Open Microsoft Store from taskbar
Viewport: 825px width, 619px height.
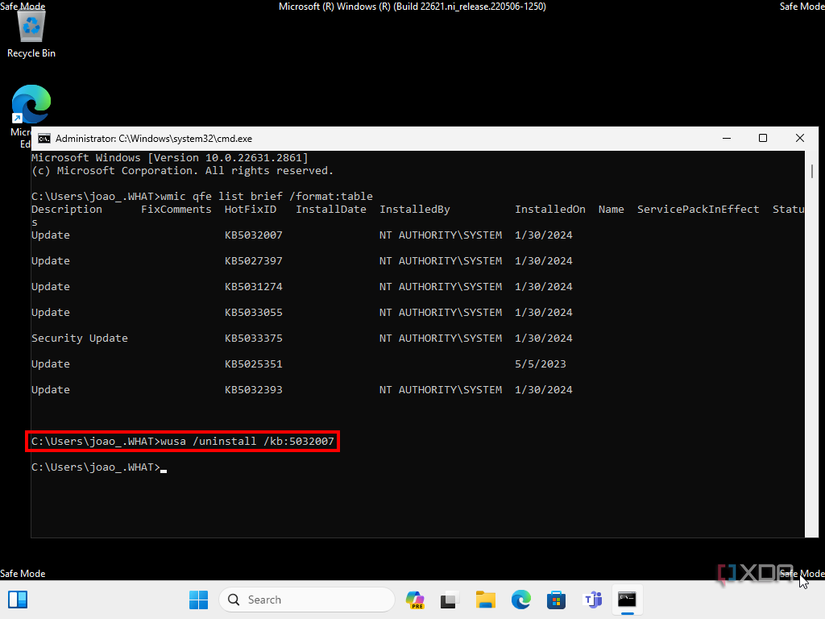pos(556,600)
